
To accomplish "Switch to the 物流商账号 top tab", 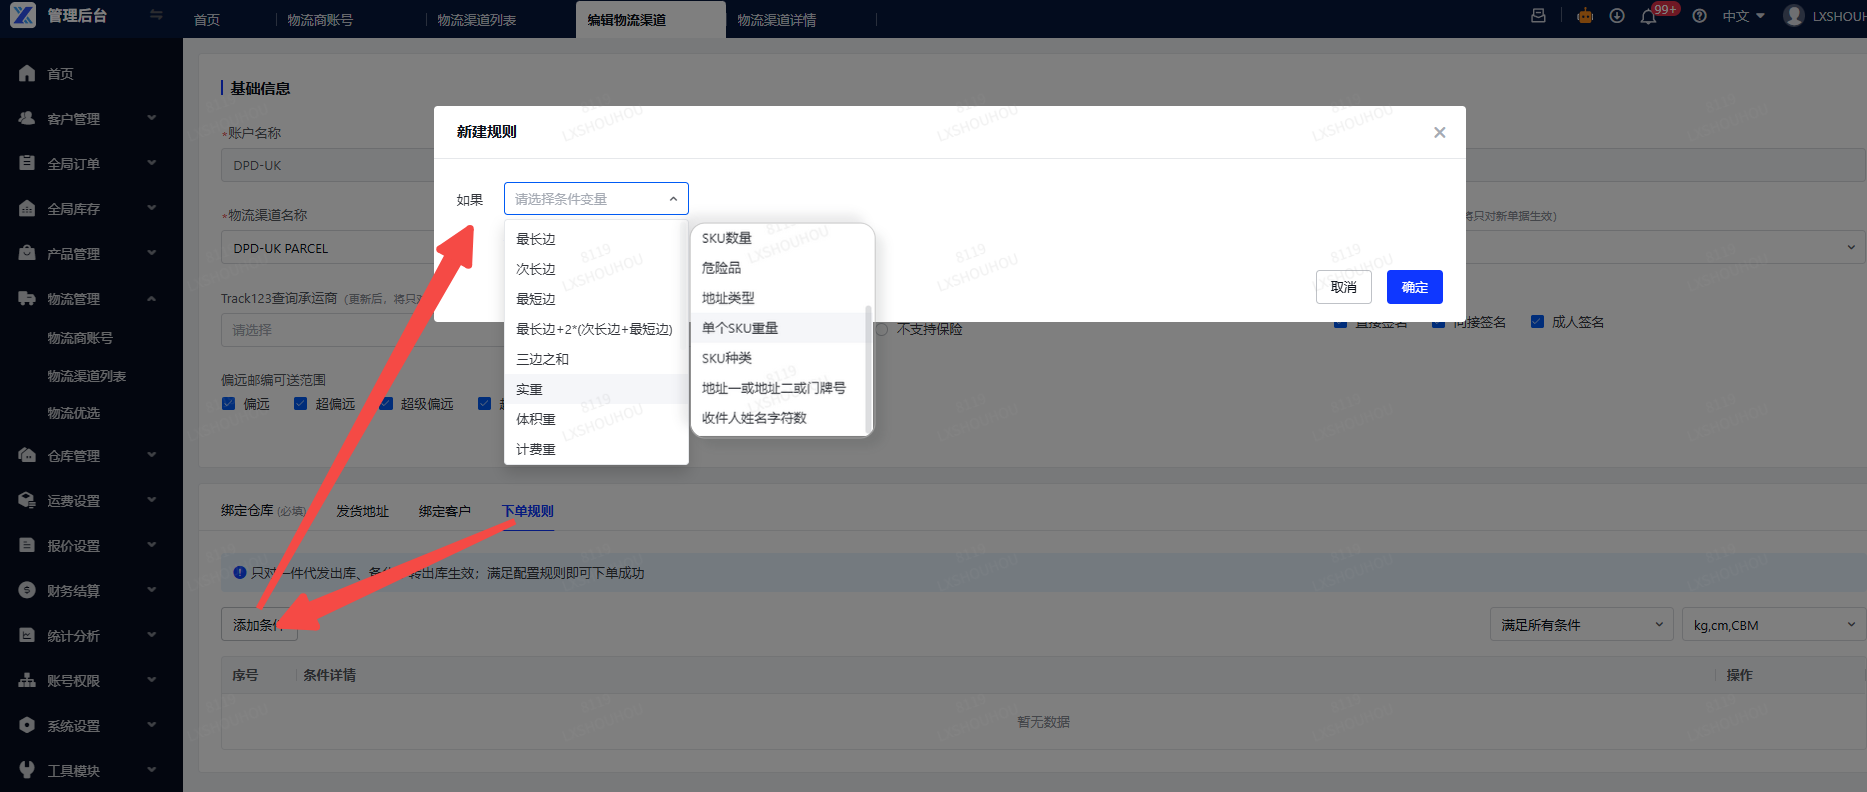I will point(320,20).
